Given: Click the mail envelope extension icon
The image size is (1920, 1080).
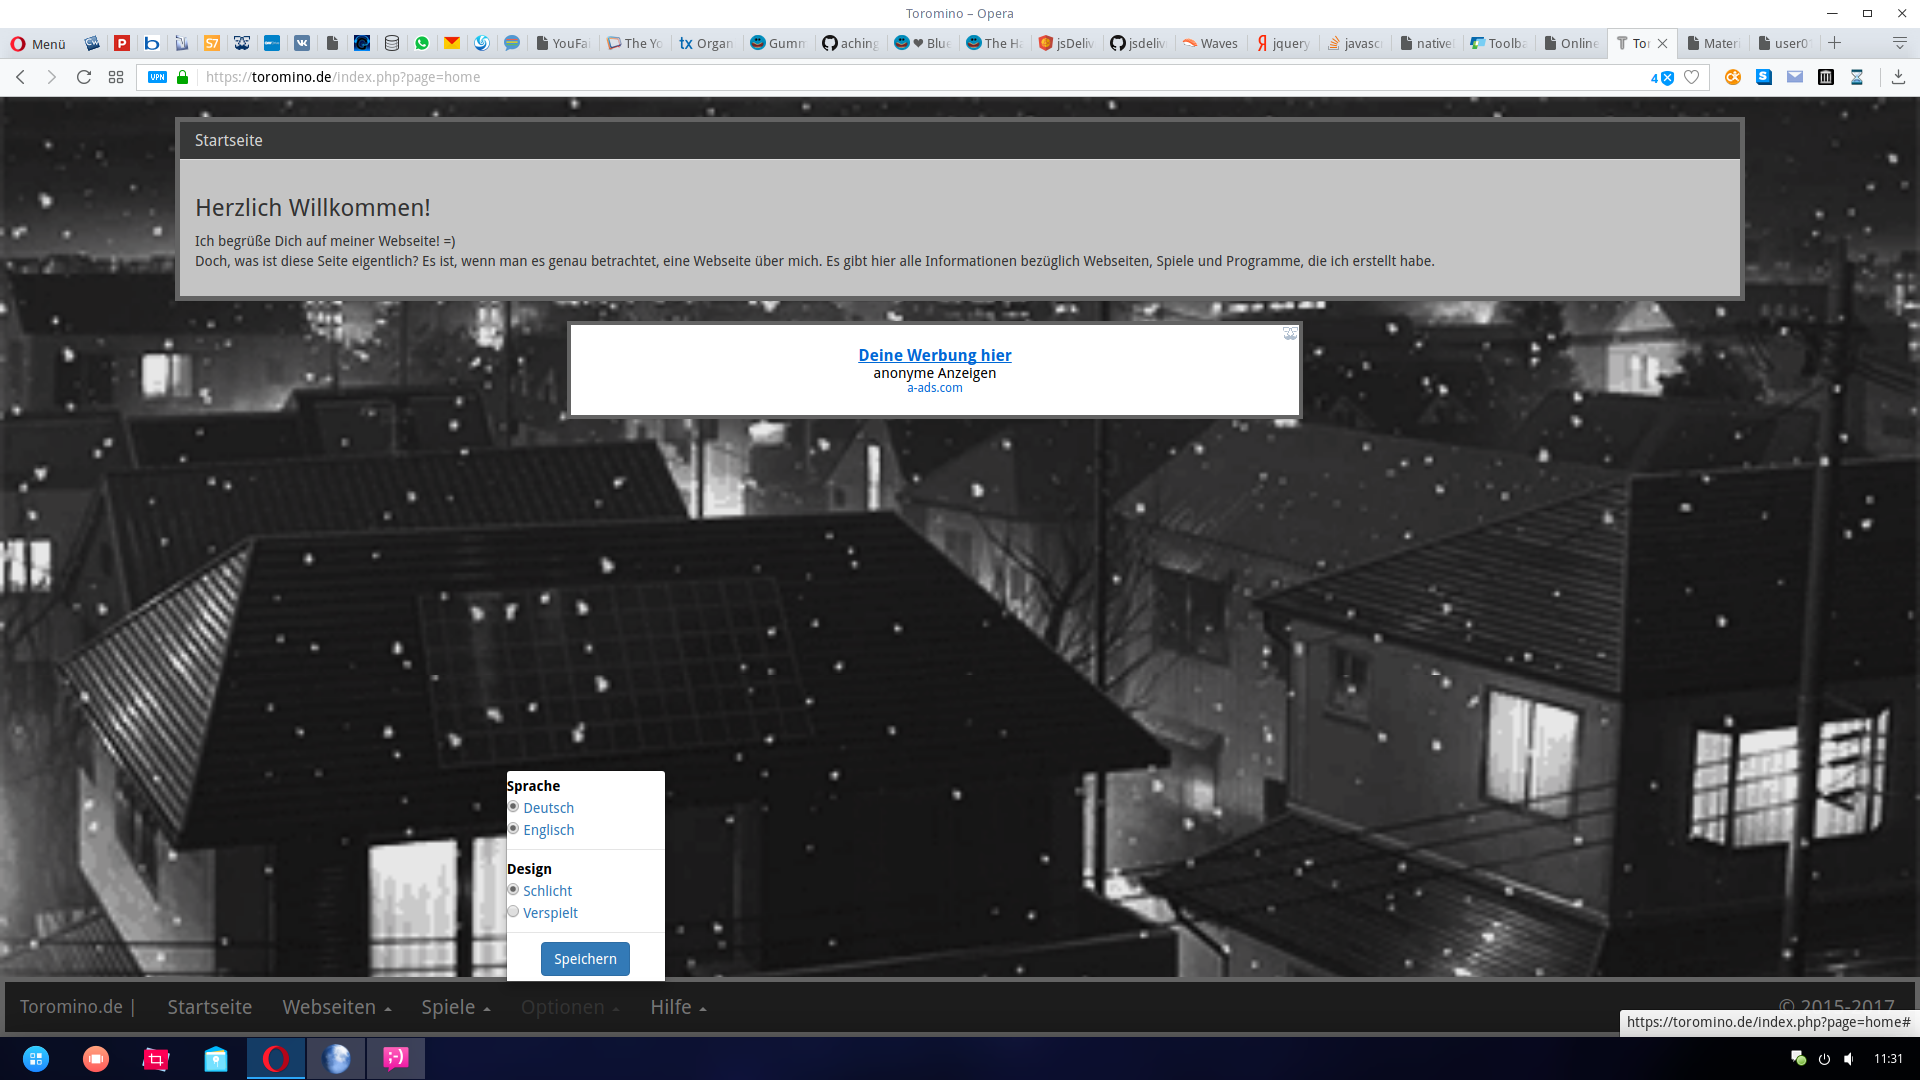Looking at the screenshot, I should (1795, 77).
